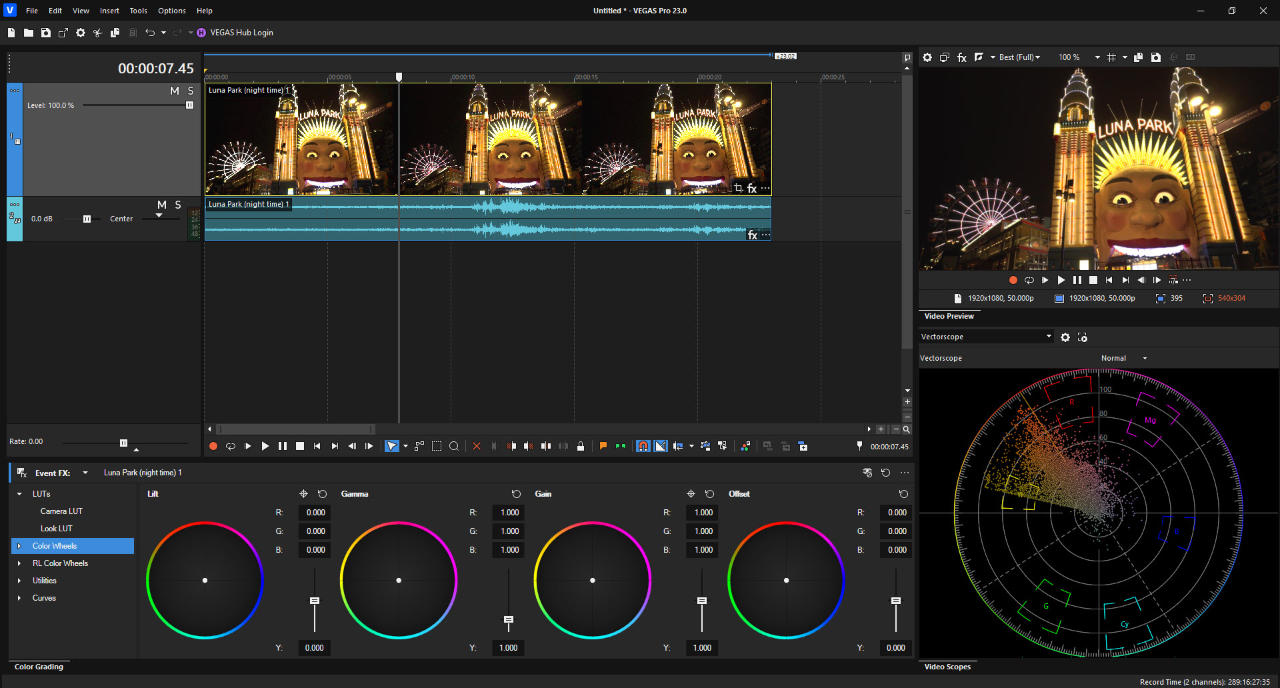Select the Zoom magnifier tool

pos(454,446)
